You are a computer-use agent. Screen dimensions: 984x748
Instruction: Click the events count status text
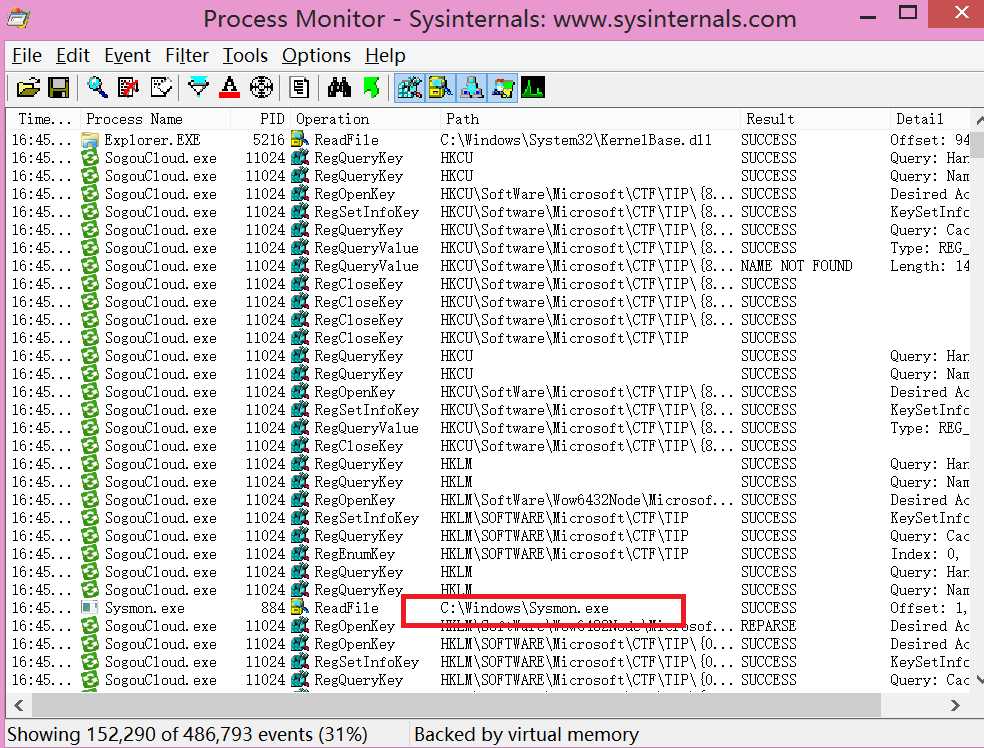click(187, 734)
